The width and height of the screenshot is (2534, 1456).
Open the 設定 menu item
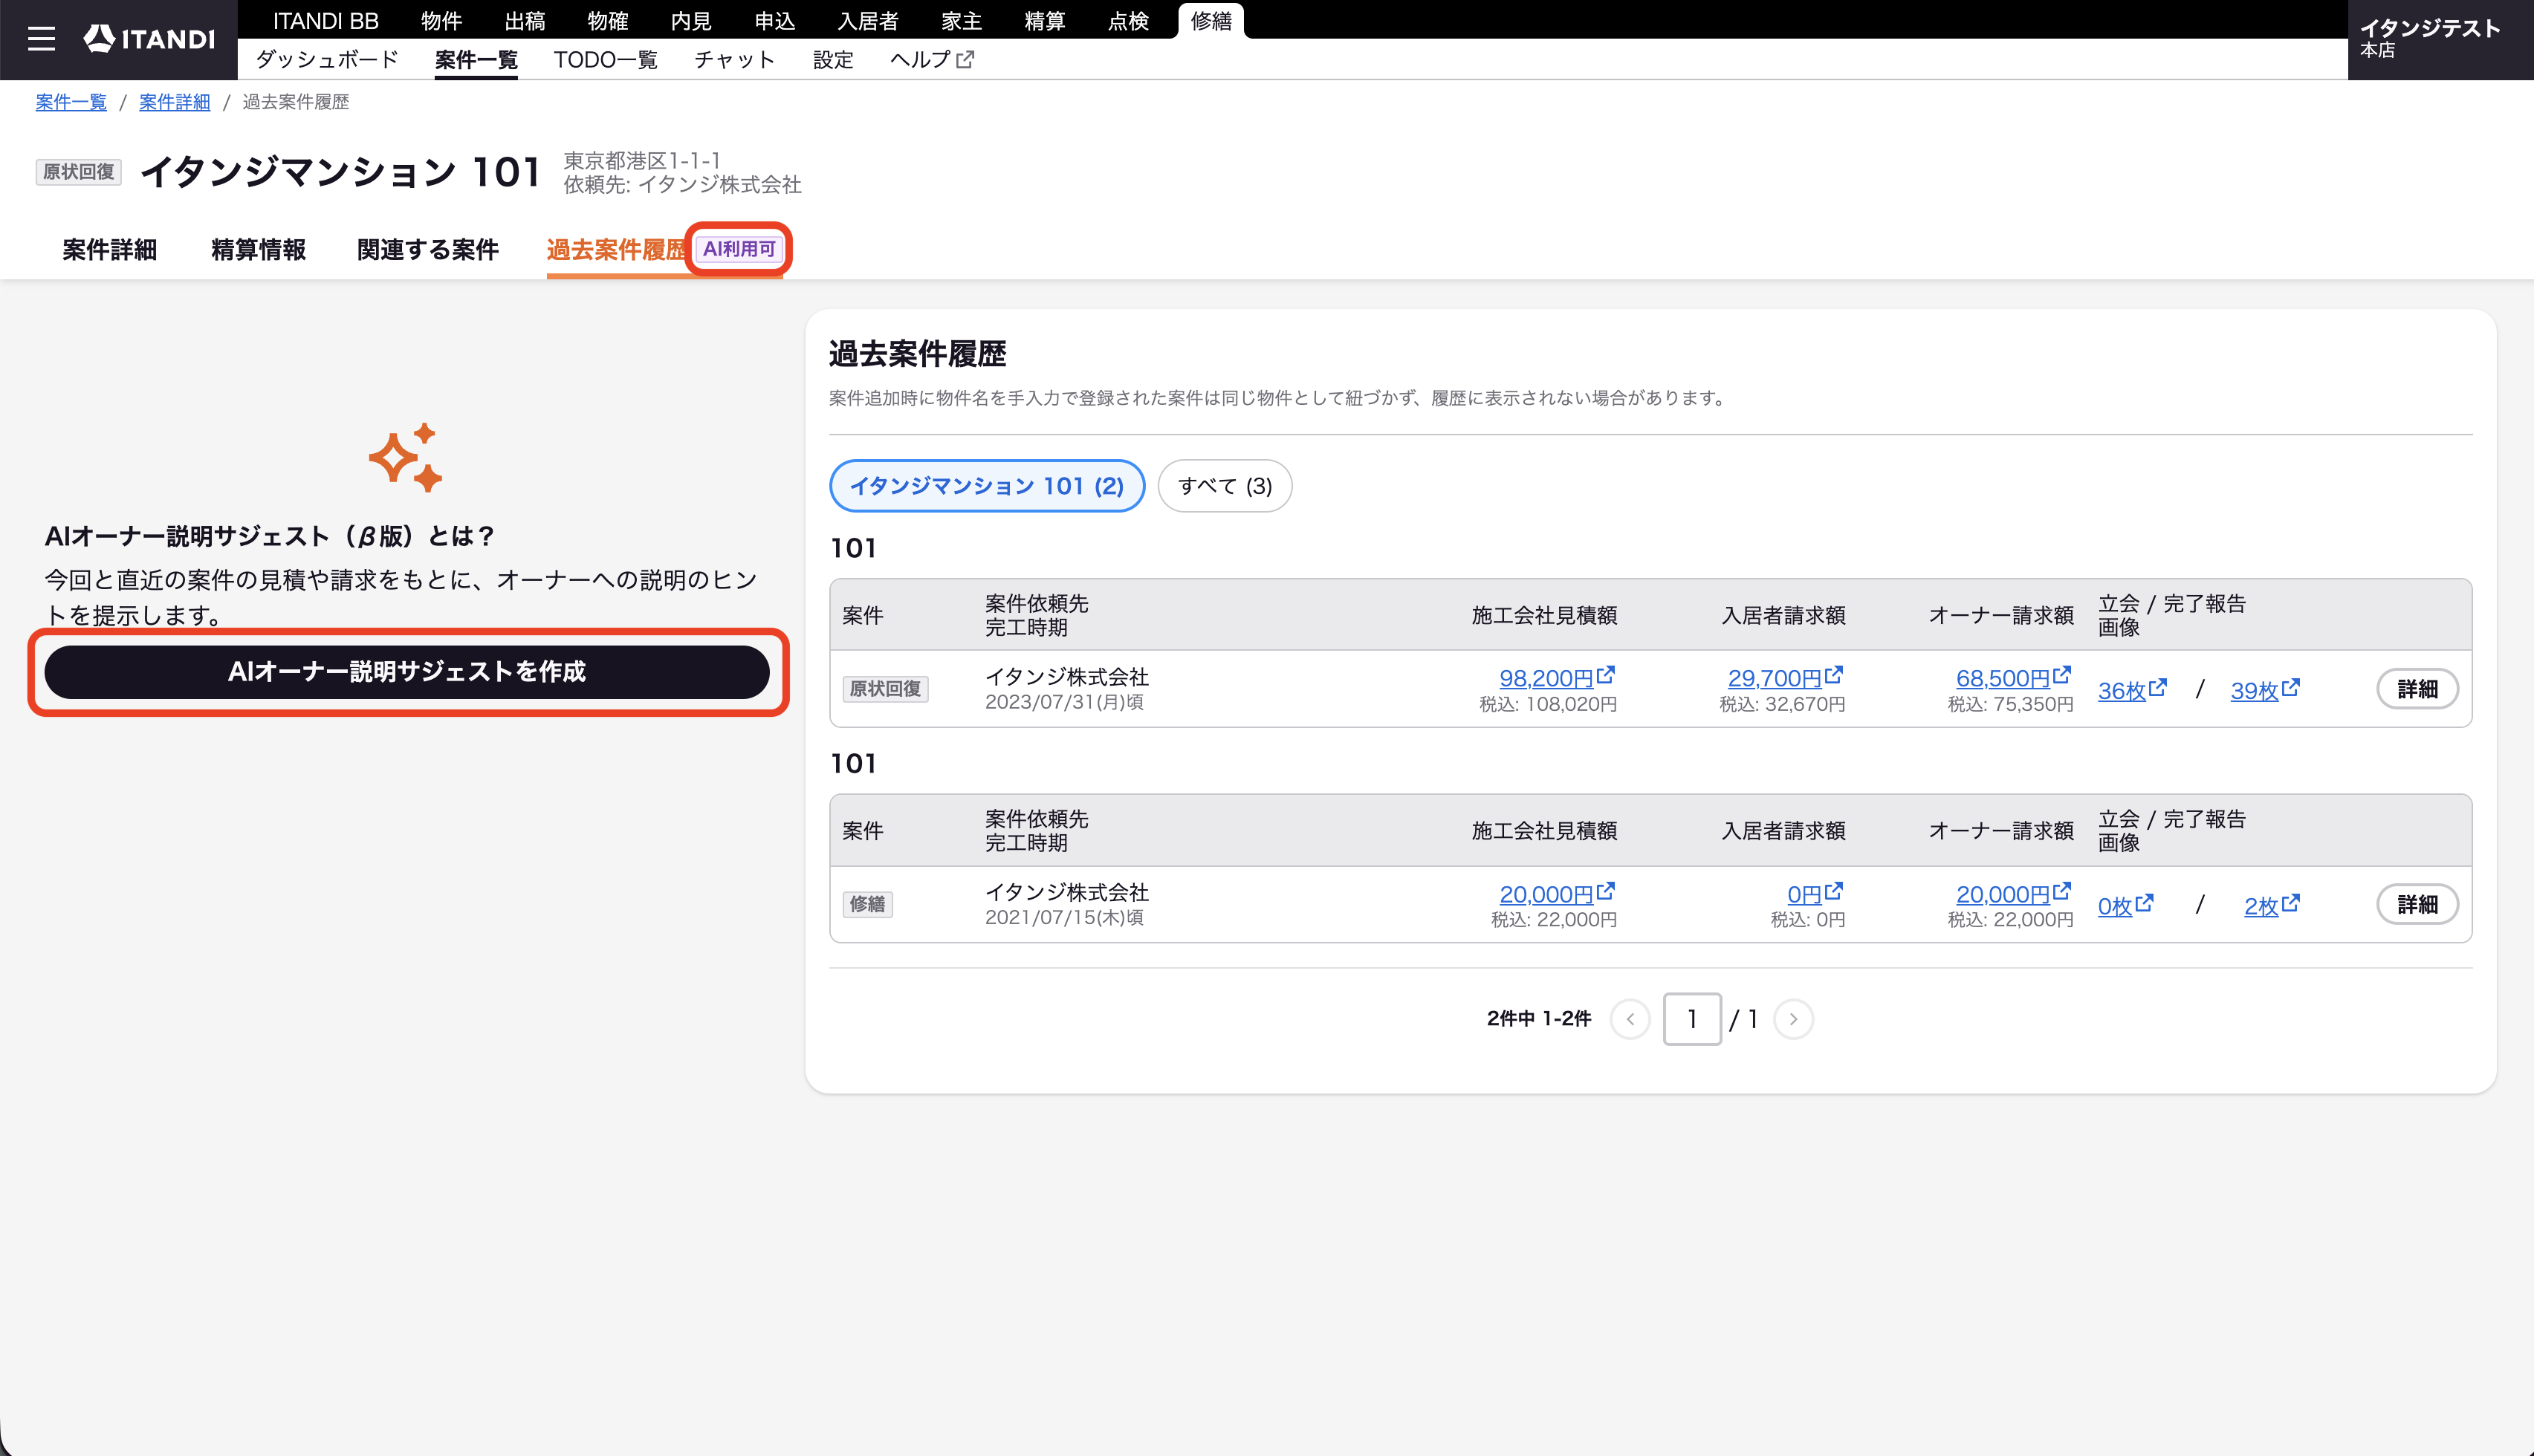(x=833, y=60)
